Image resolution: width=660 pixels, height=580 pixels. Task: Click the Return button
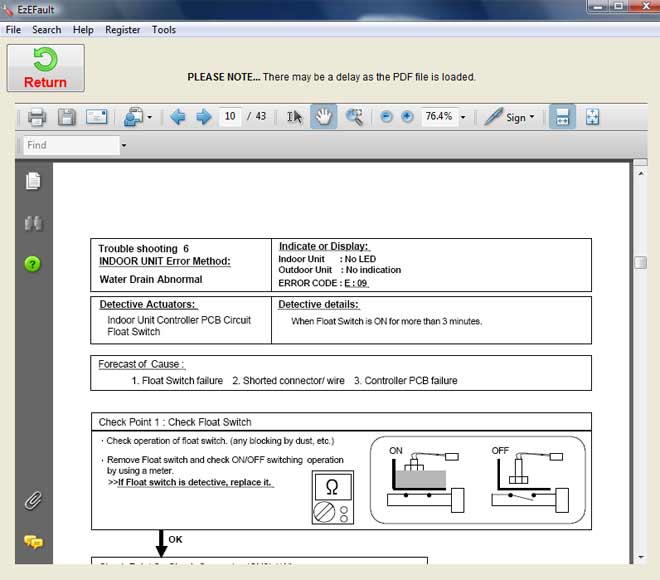coord(45,68)
